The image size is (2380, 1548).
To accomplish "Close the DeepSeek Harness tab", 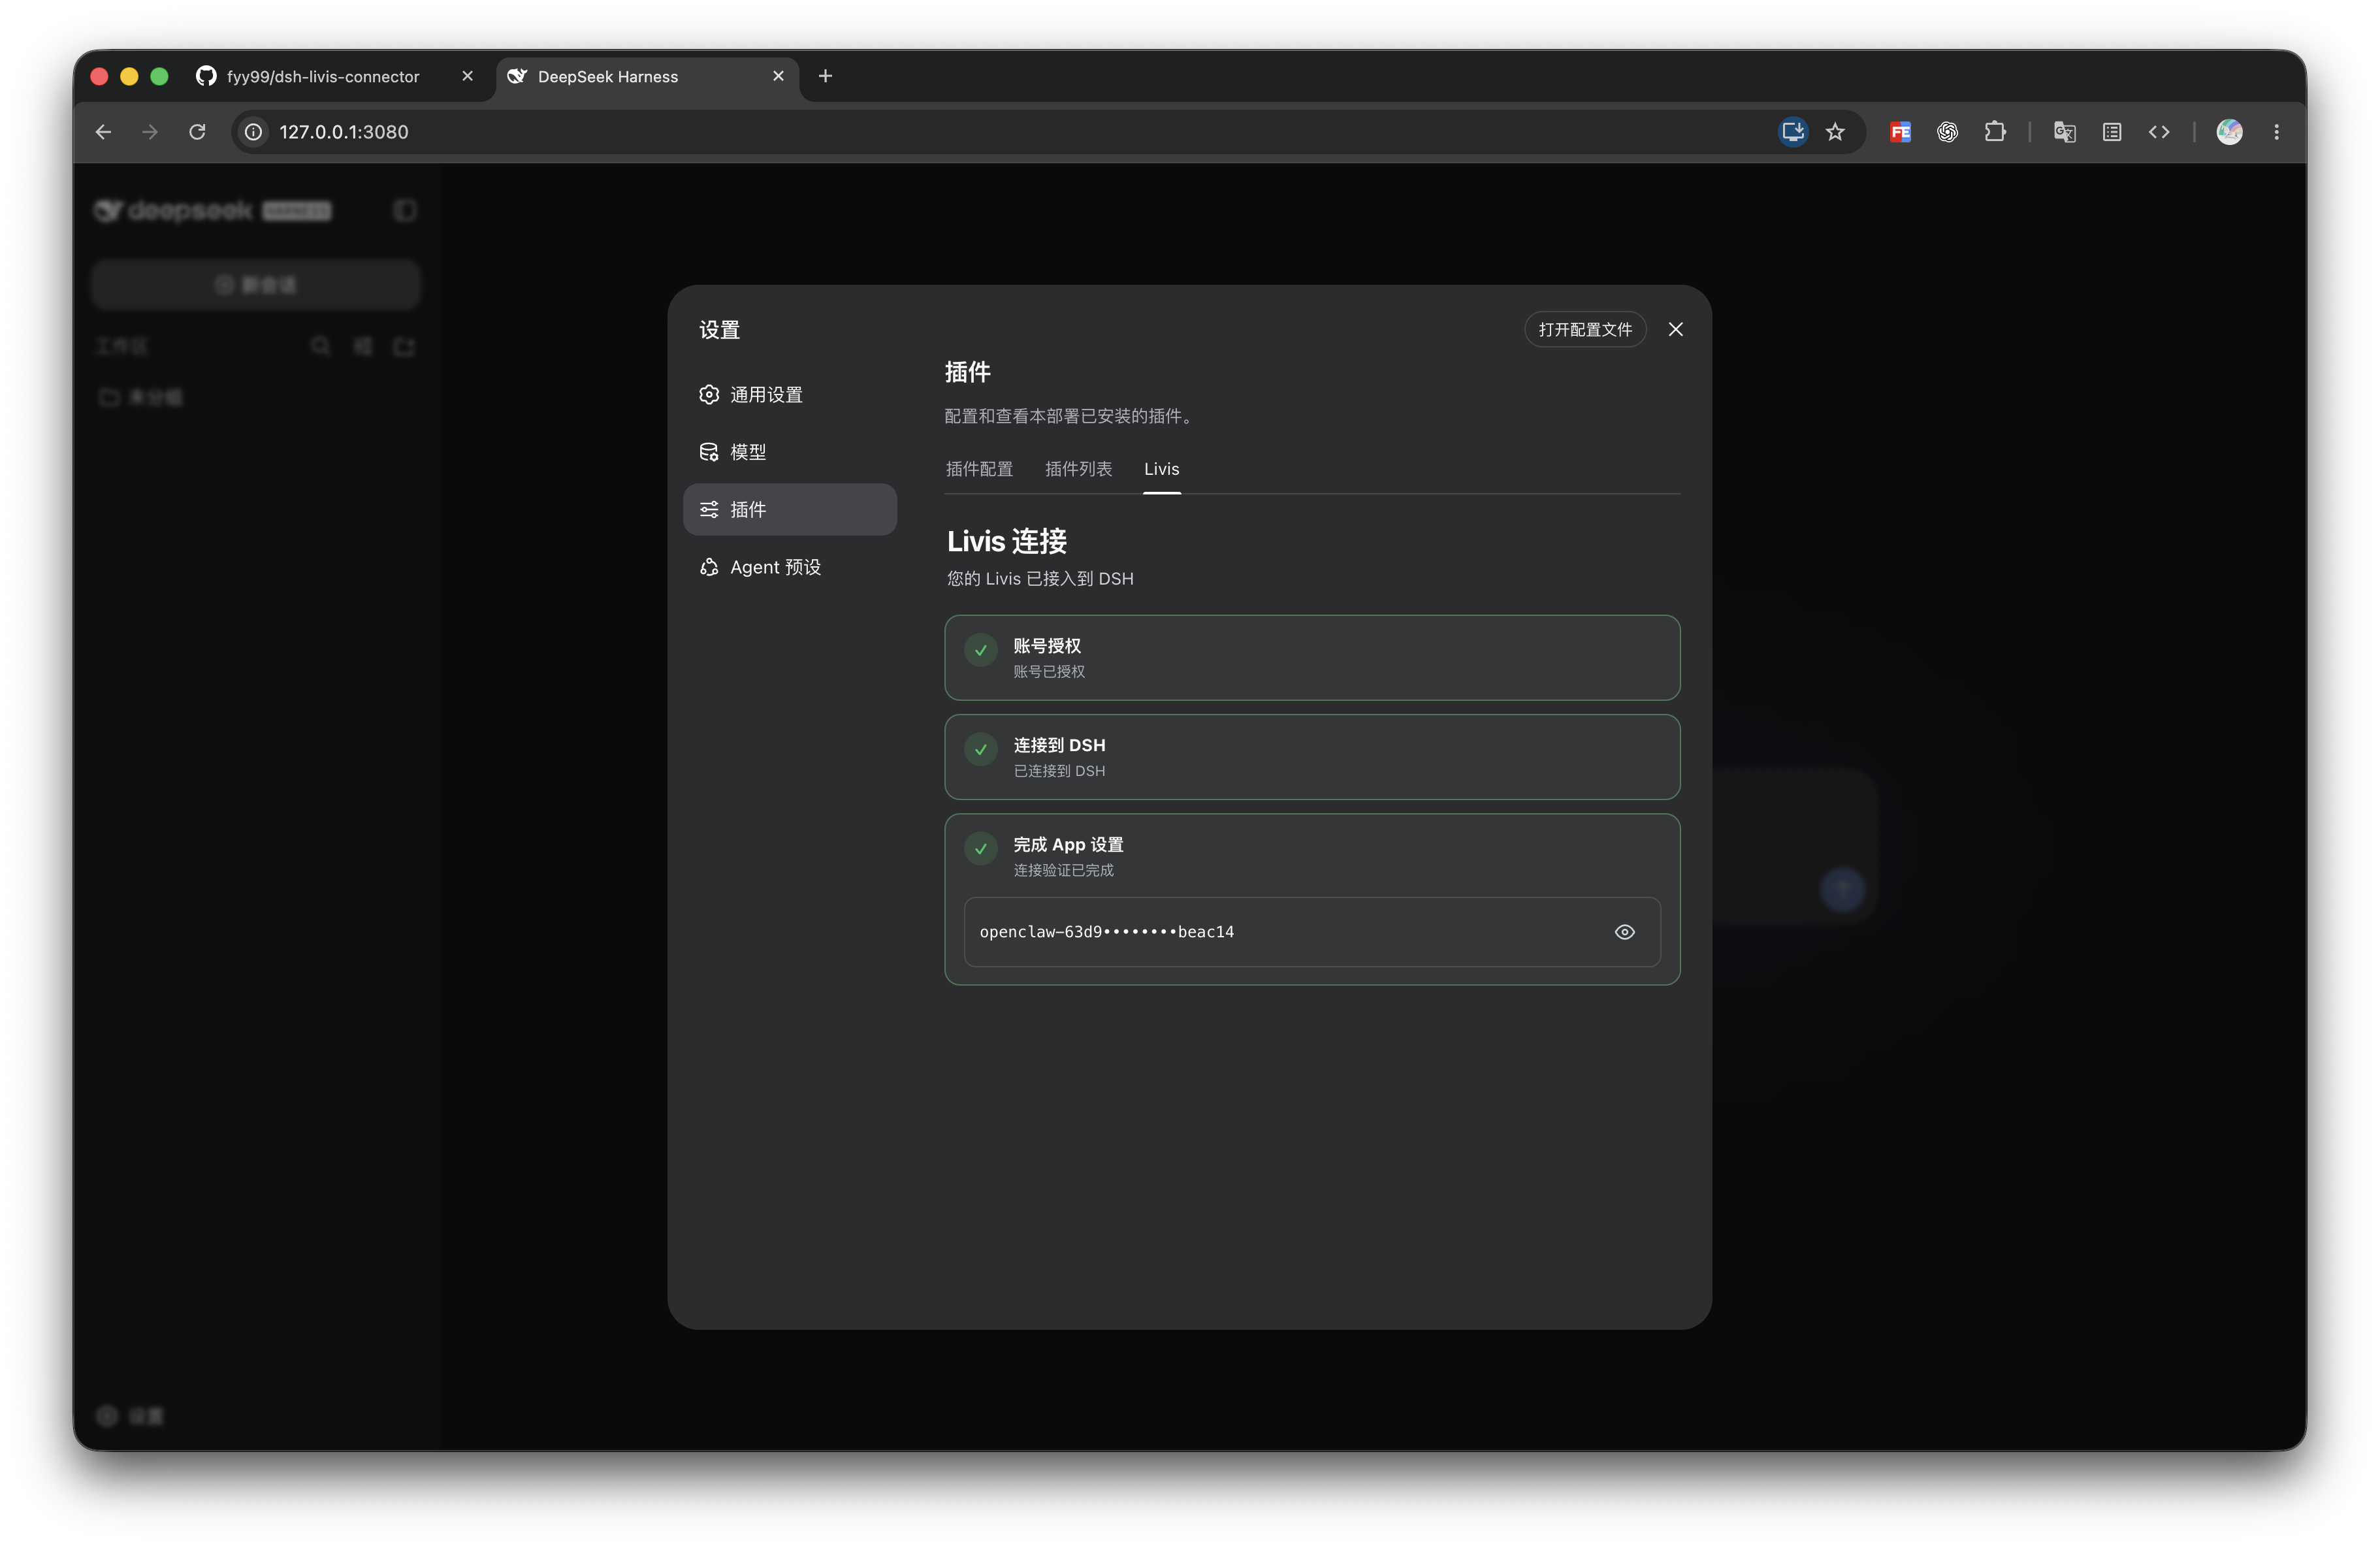I will [x=778, y=76].
